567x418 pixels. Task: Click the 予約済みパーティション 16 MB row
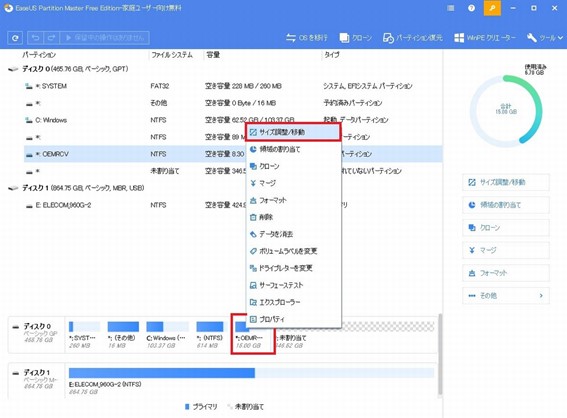[233, 103]
